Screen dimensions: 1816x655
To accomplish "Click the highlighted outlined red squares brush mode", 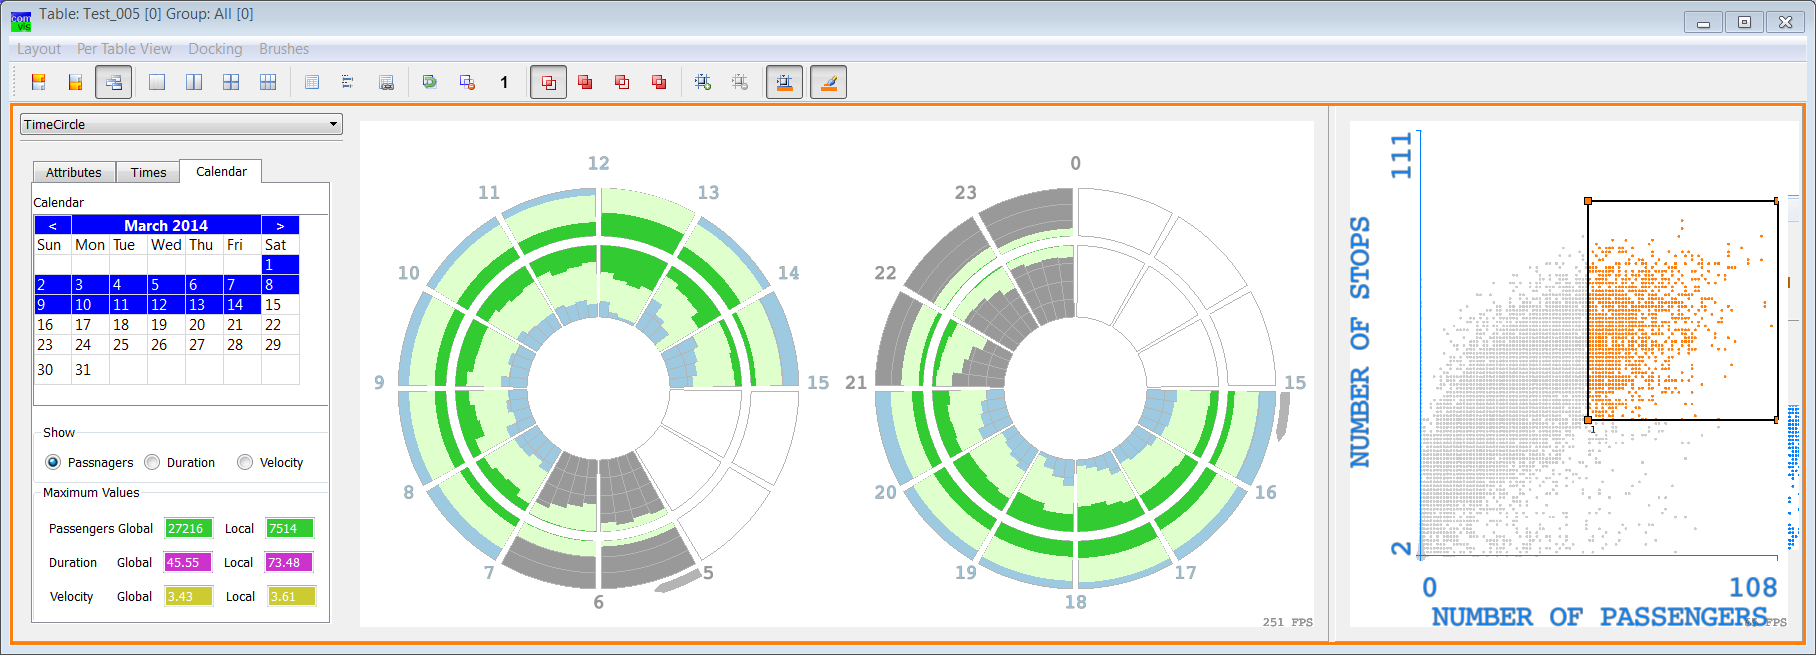I will coord(548,82).
